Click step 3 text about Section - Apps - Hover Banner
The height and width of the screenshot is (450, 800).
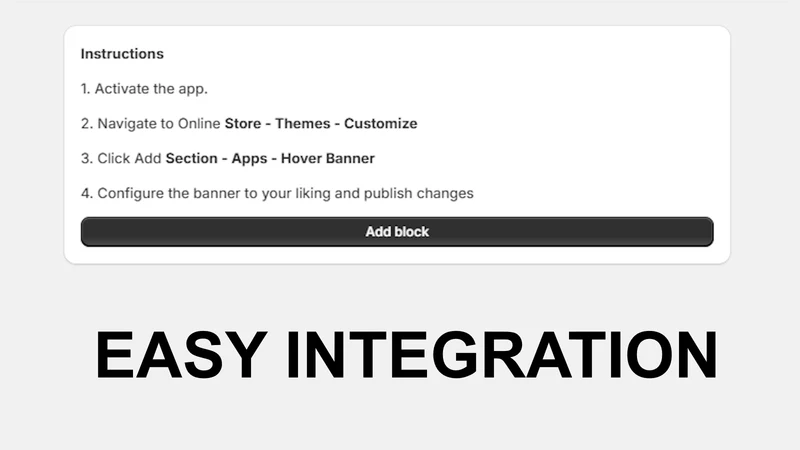(228, 158)
